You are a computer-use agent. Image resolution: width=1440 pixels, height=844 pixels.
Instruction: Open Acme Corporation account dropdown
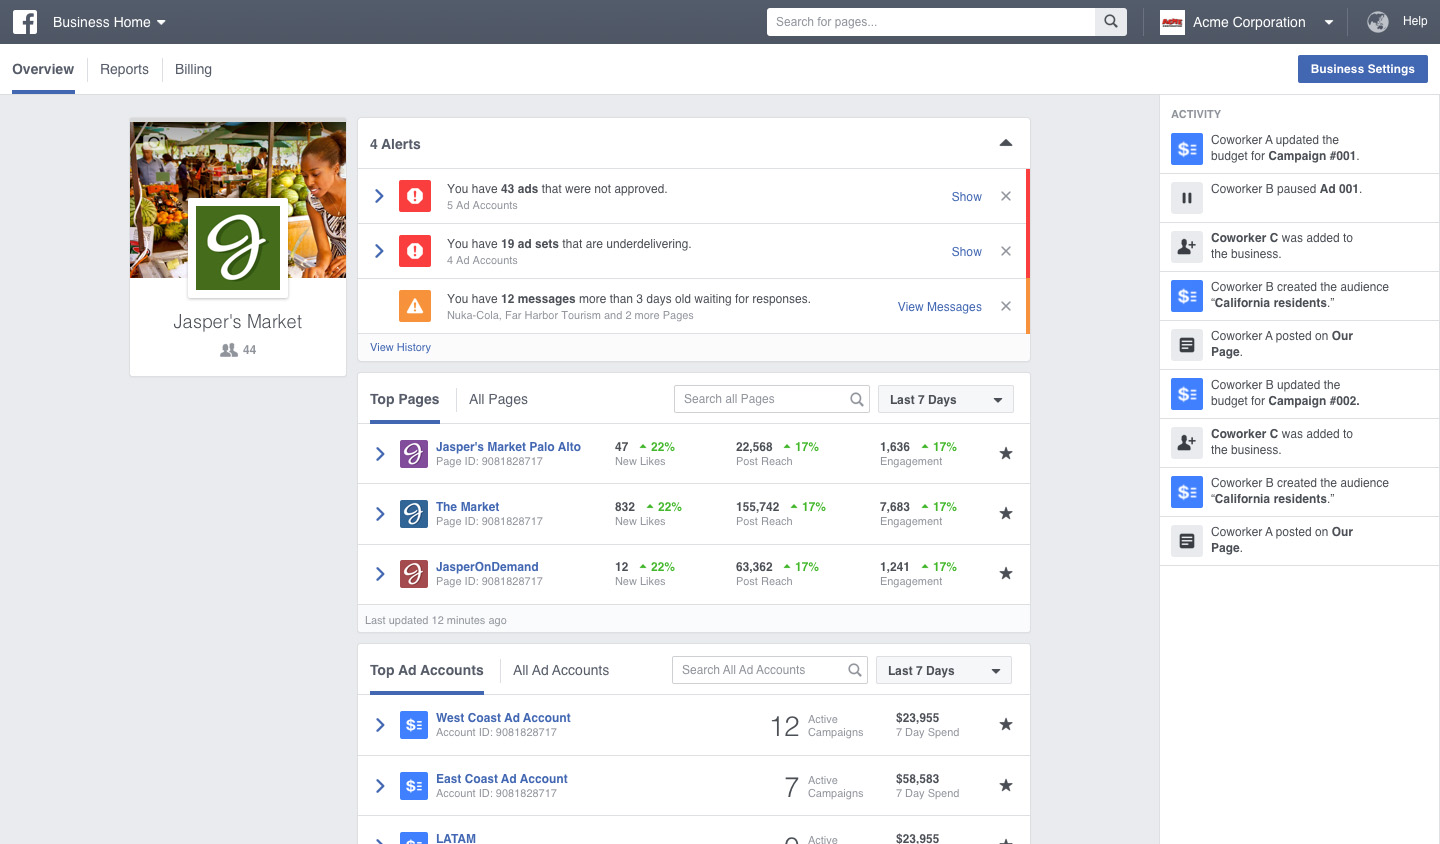[x=1328, y=22]
